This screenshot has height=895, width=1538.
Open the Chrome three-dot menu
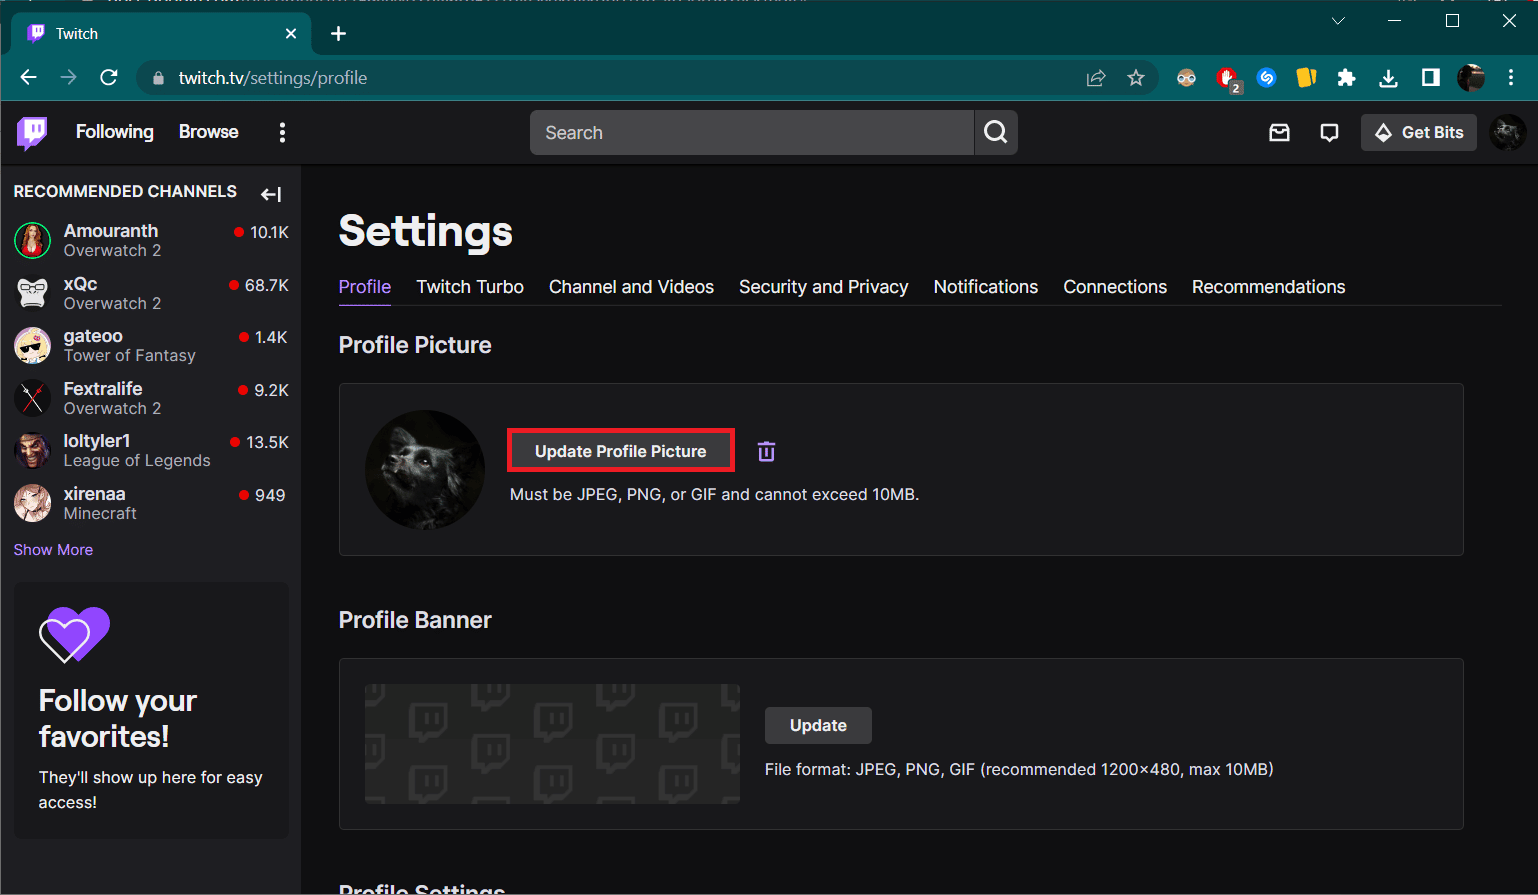coord(1511,78)
